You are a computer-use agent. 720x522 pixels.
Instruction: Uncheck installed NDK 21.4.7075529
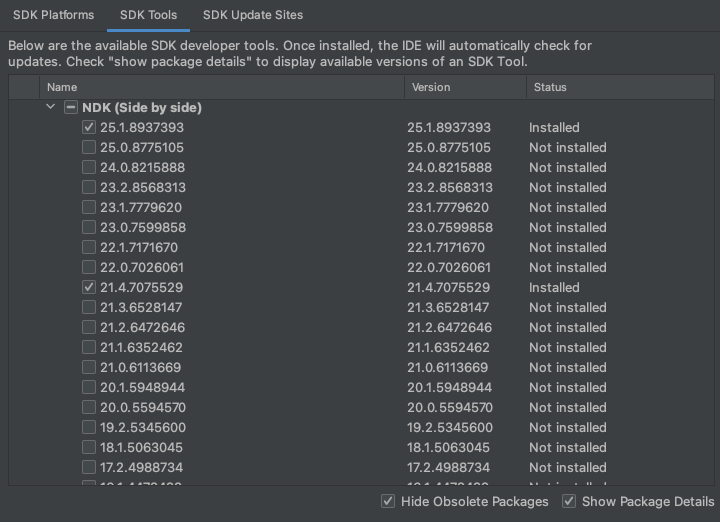[x=90, y=287]
